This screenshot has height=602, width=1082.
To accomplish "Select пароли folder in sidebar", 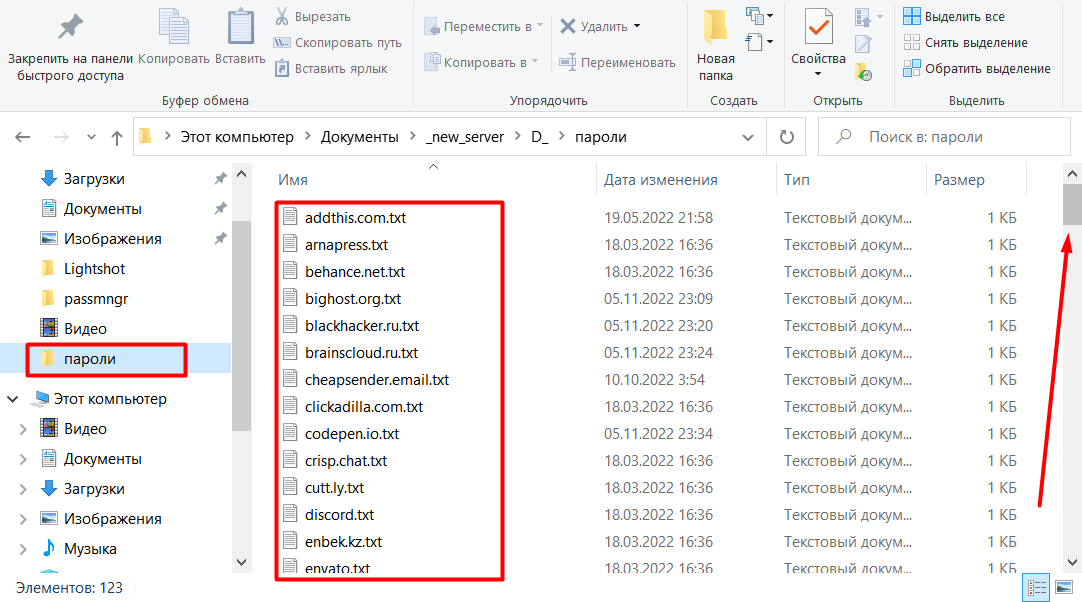I will [90, 359].
